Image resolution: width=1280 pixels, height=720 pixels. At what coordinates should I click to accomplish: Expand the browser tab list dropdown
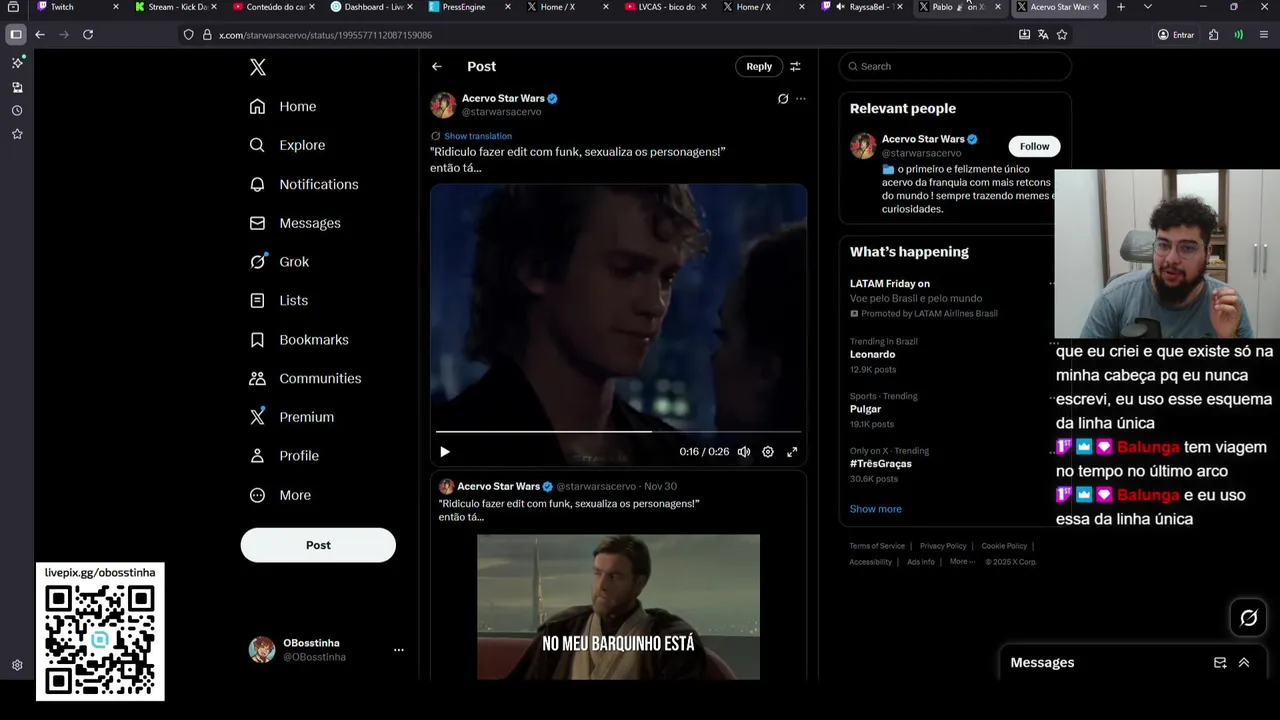(1147, 7)
